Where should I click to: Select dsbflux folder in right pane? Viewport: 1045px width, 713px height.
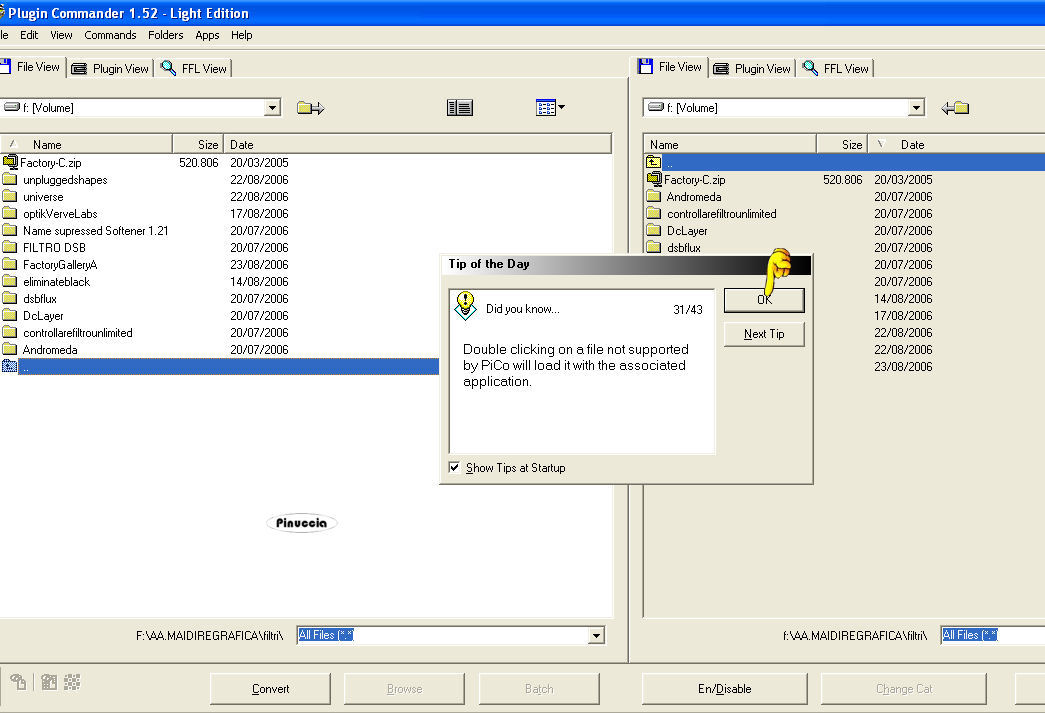[684, 247]
